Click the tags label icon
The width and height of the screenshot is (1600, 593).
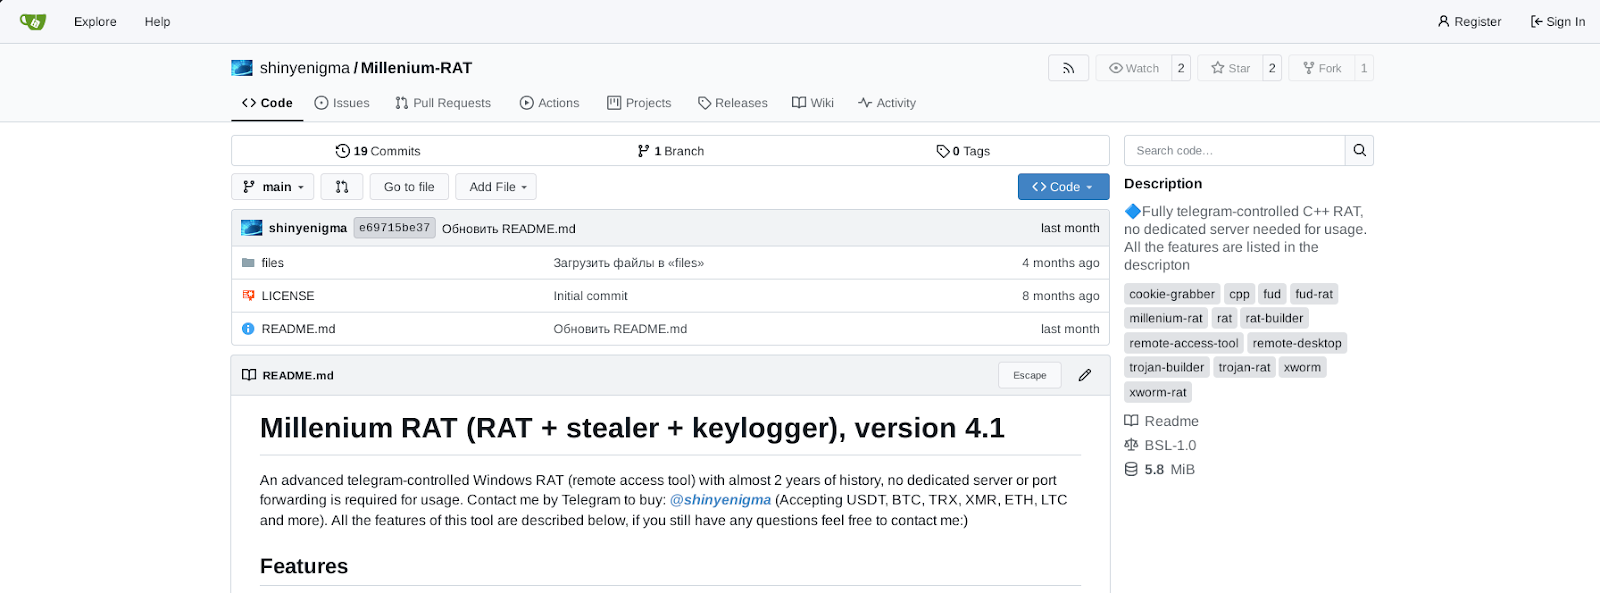point(942,151)
